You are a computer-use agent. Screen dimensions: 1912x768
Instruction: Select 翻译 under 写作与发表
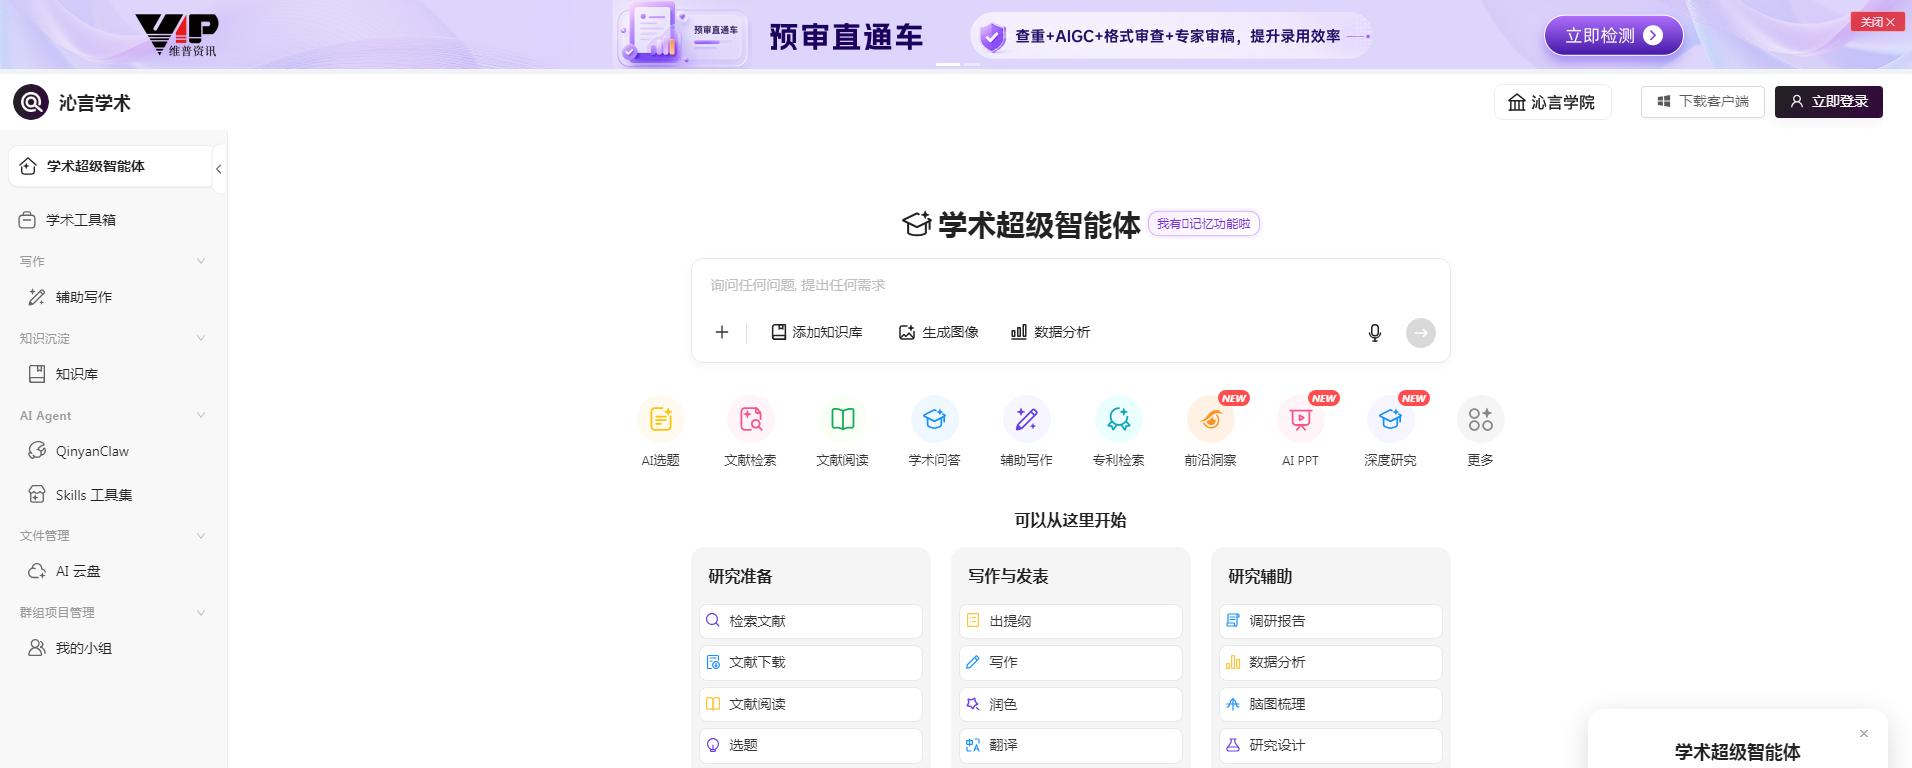[1071, 745]
